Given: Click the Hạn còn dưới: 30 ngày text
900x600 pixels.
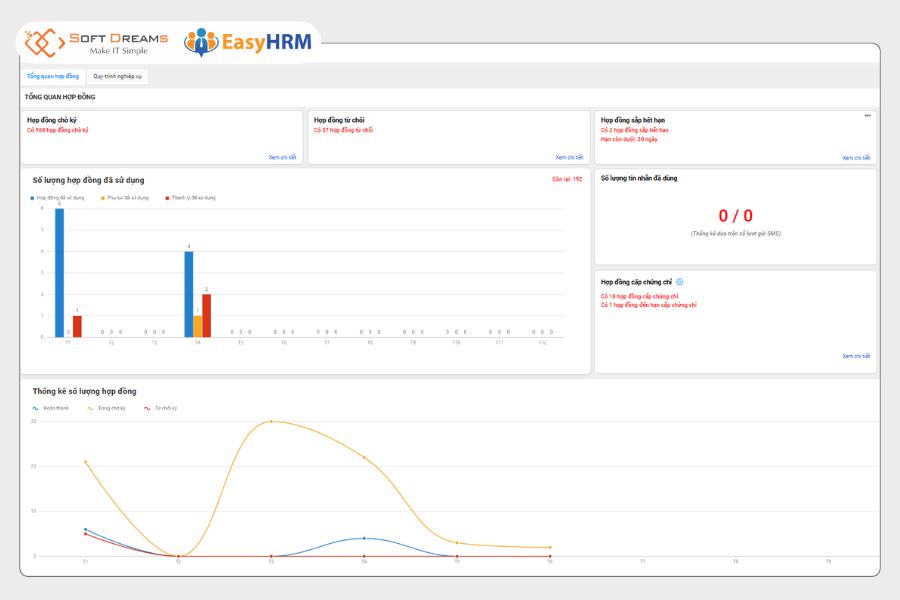Looking at the screenshot, I should [629, 140].
